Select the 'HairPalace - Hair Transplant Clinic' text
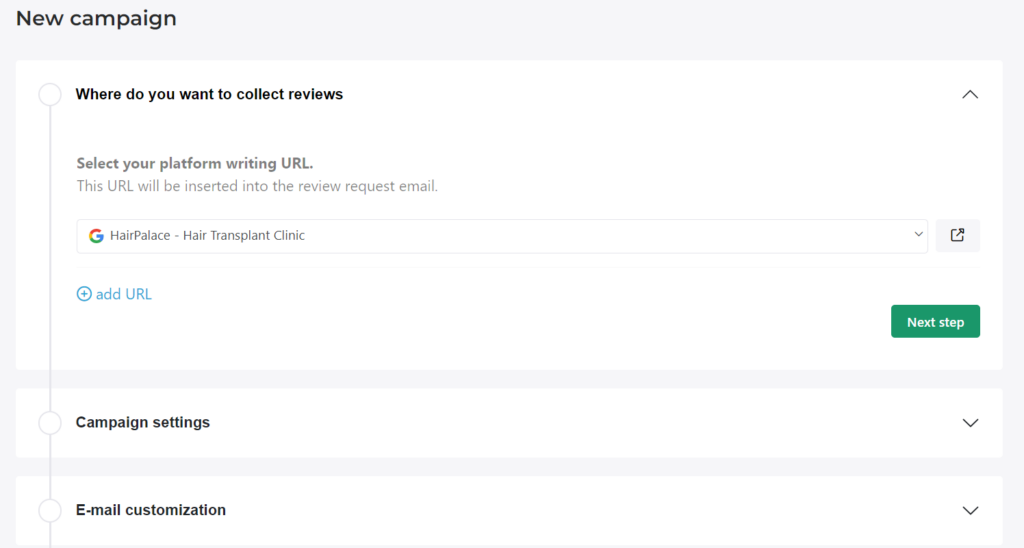Image resolution: width=1024 pixels, height=548 pixels. 207,236
